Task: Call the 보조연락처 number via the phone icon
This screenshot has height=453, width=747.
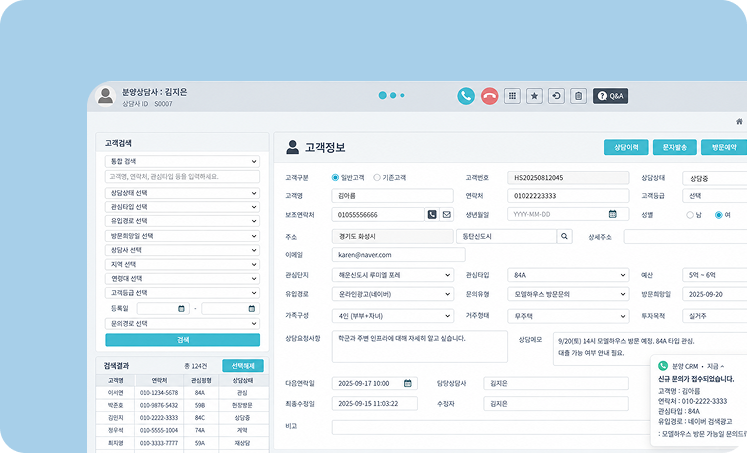Action: pyautogui.click(x=432, y=214)
